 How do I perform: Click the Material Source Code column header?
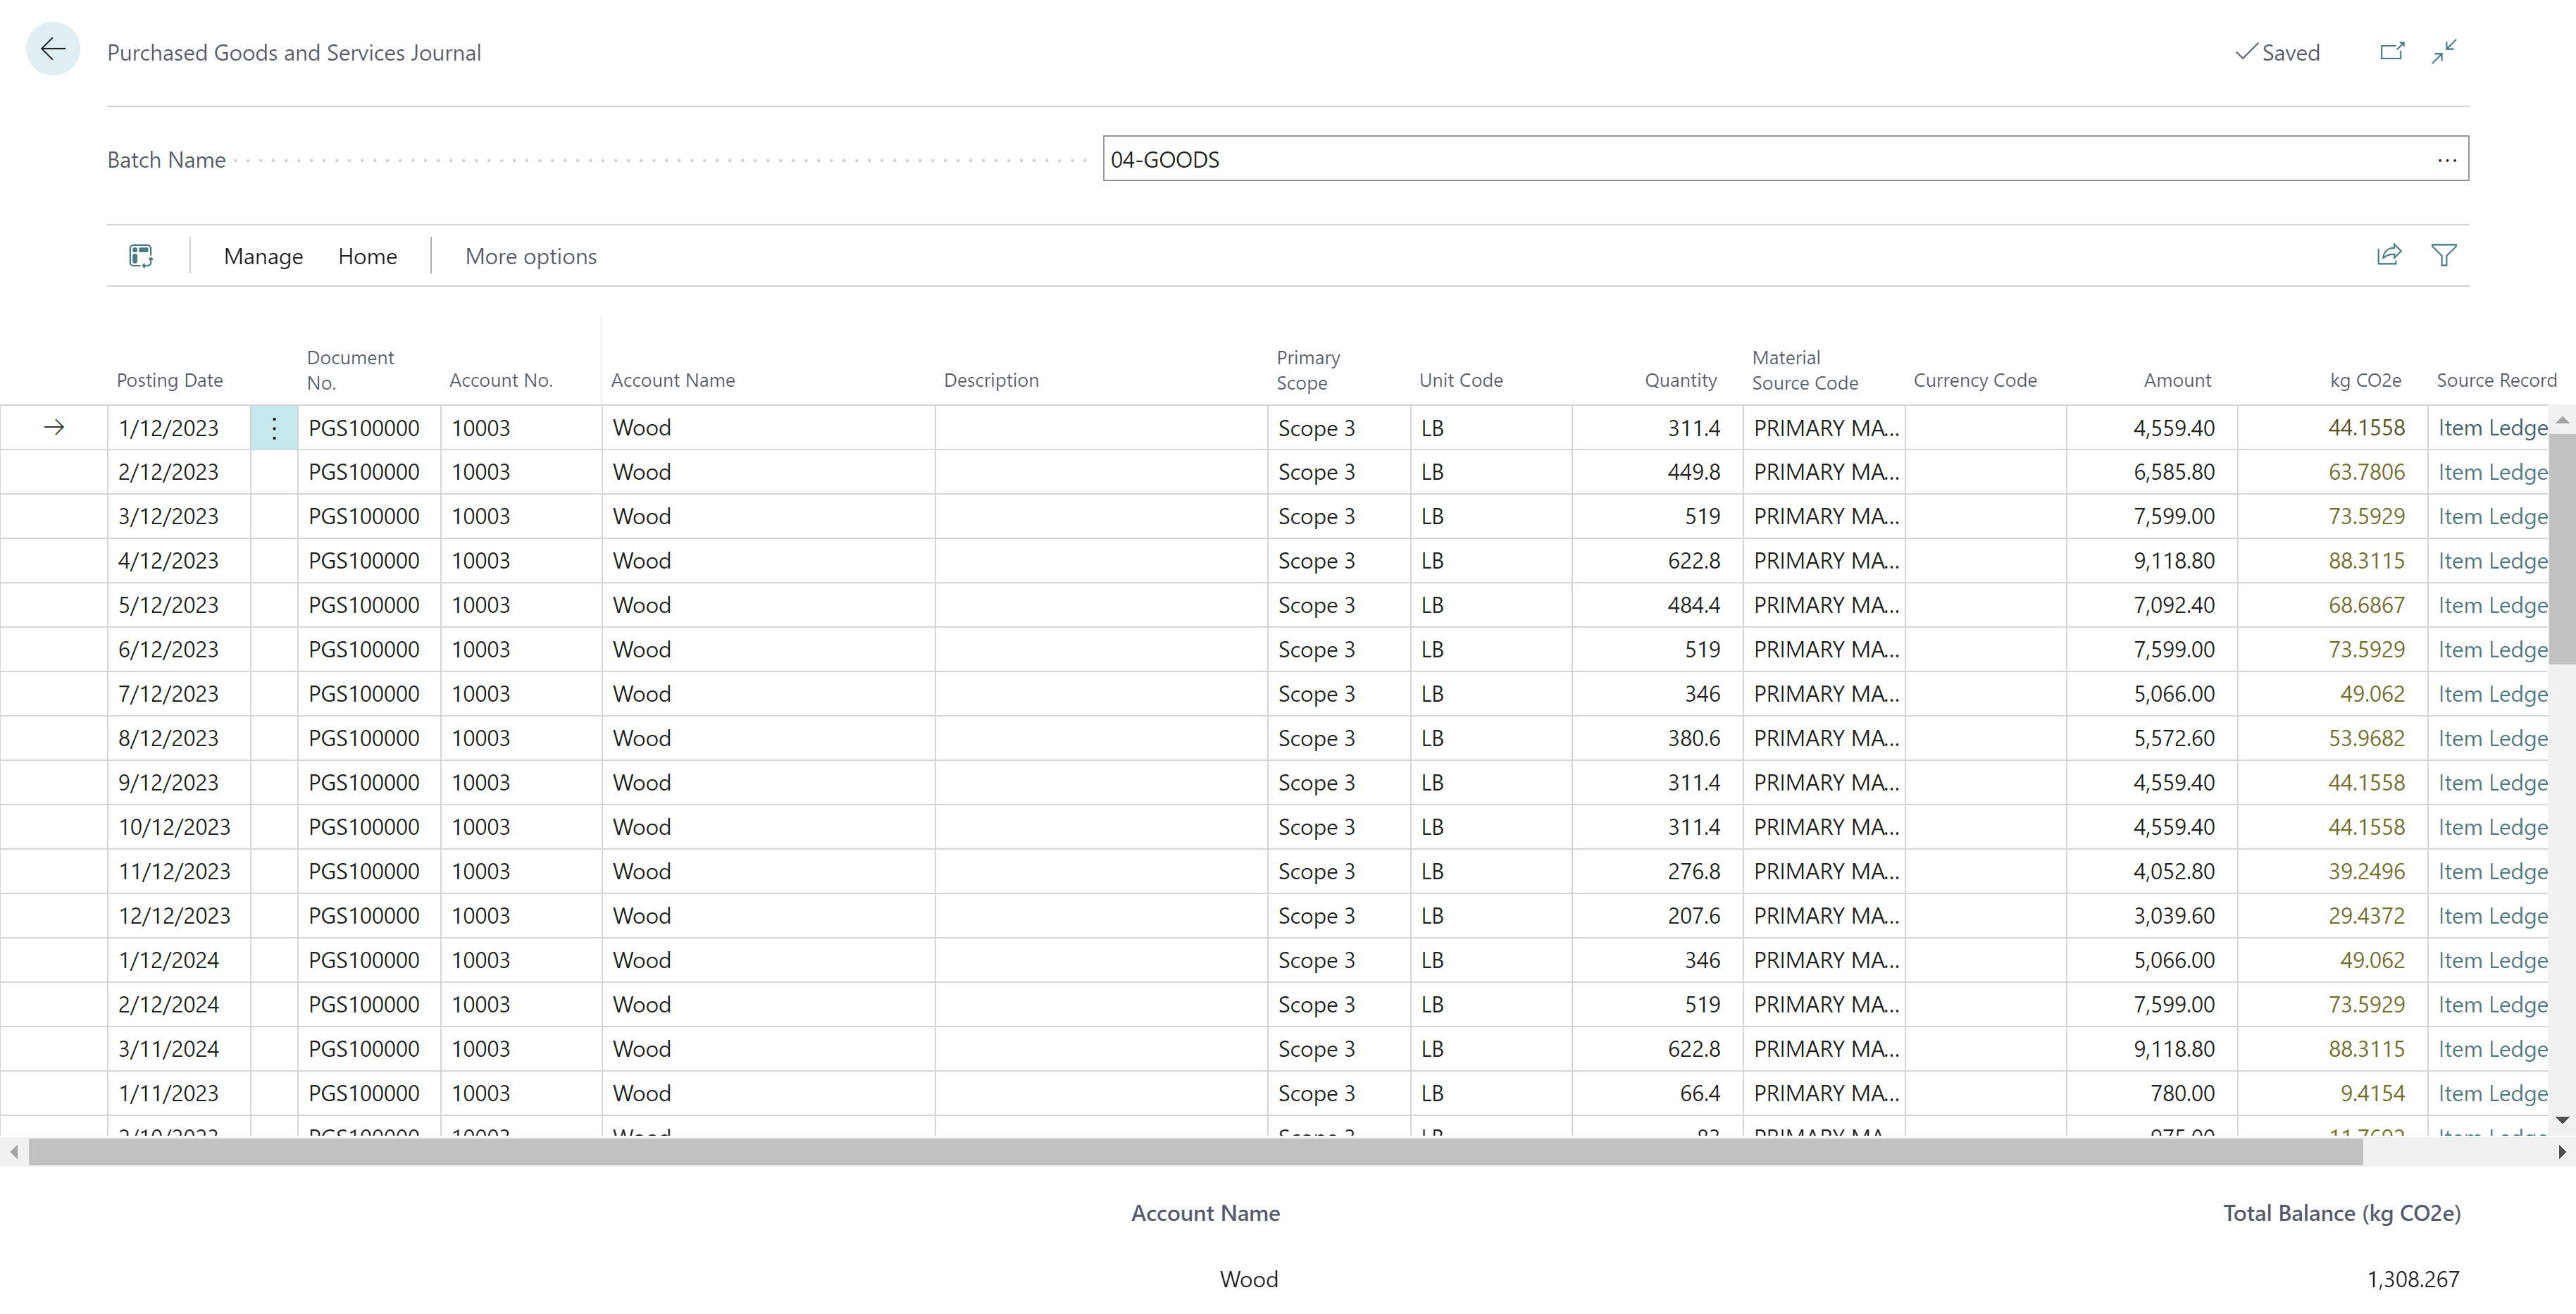(1804, 370)
